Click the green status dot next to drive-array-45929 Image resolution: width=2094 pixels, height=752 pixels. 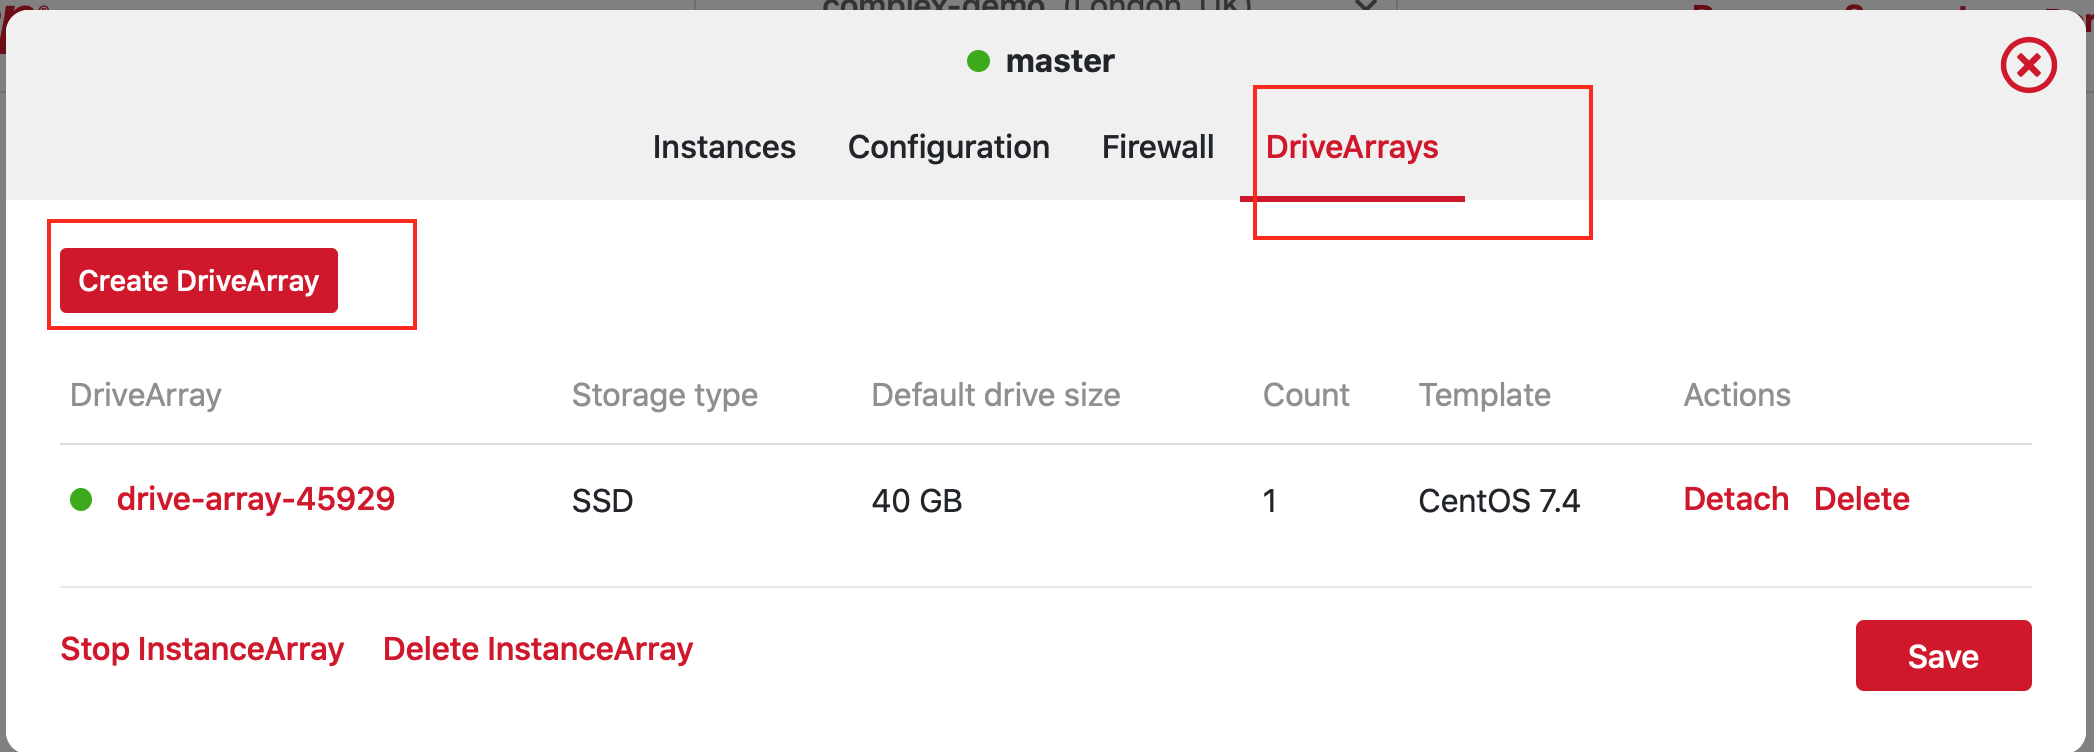coord(81,499)
